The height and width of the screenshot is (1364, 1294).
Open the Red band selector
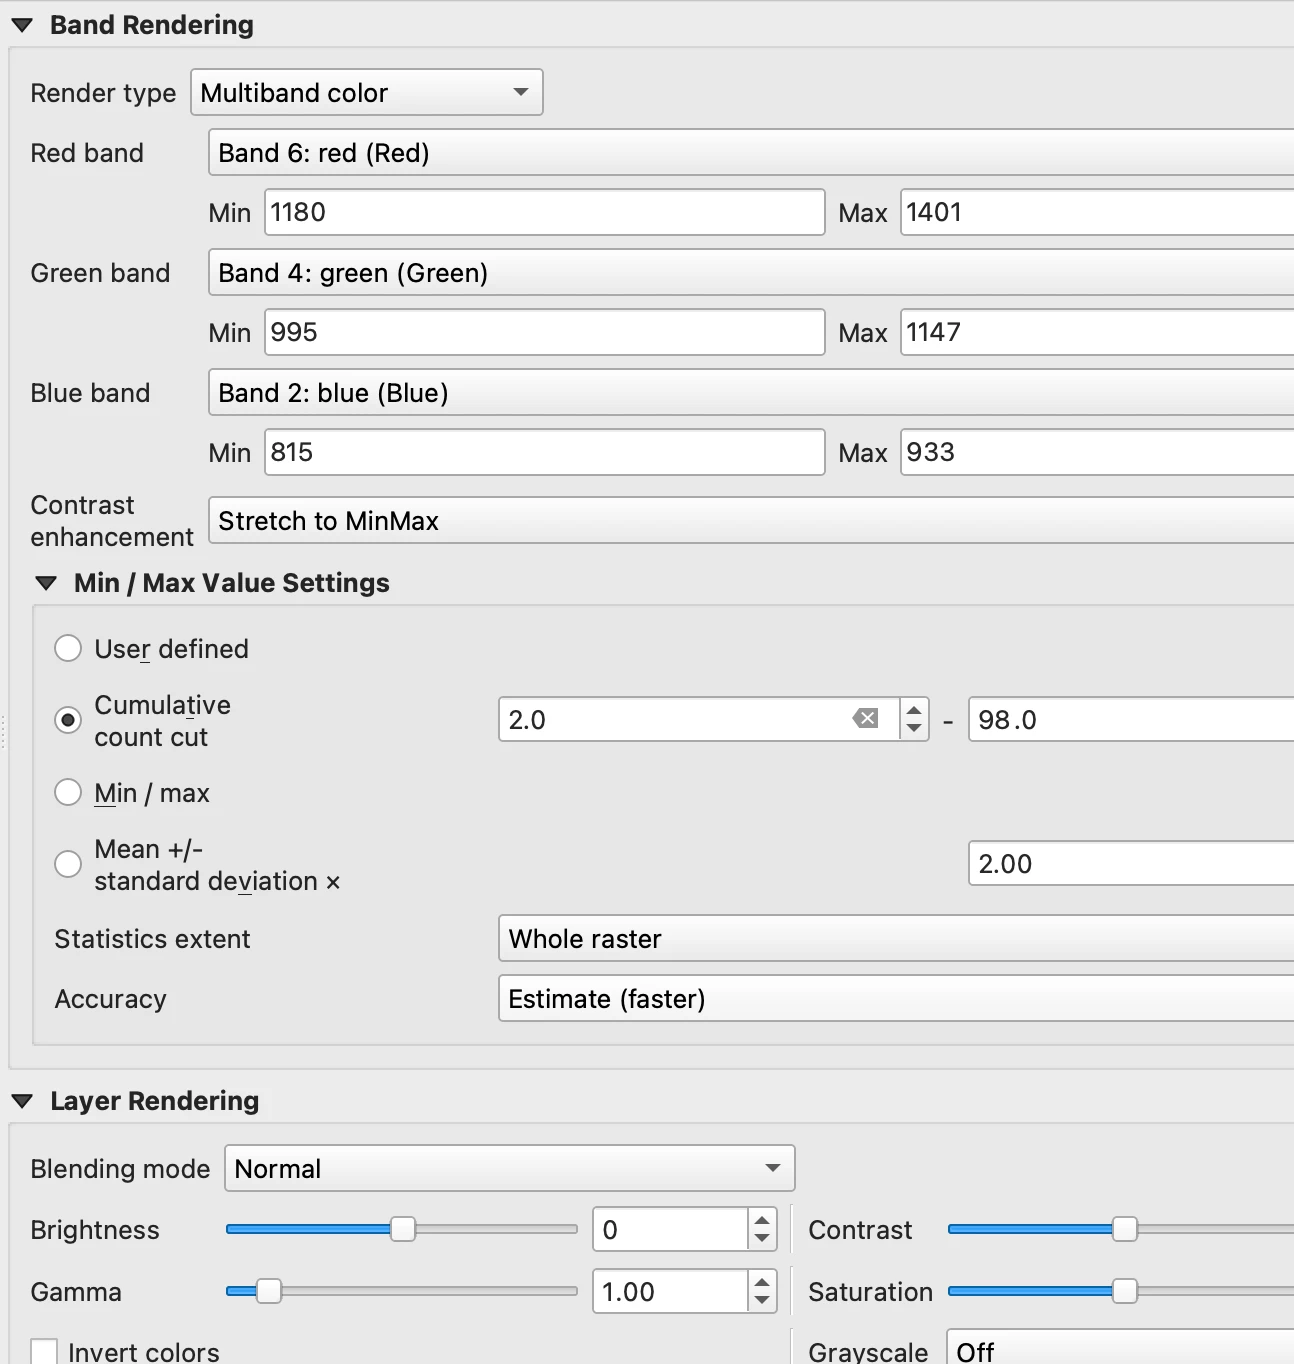pos(751,152)
